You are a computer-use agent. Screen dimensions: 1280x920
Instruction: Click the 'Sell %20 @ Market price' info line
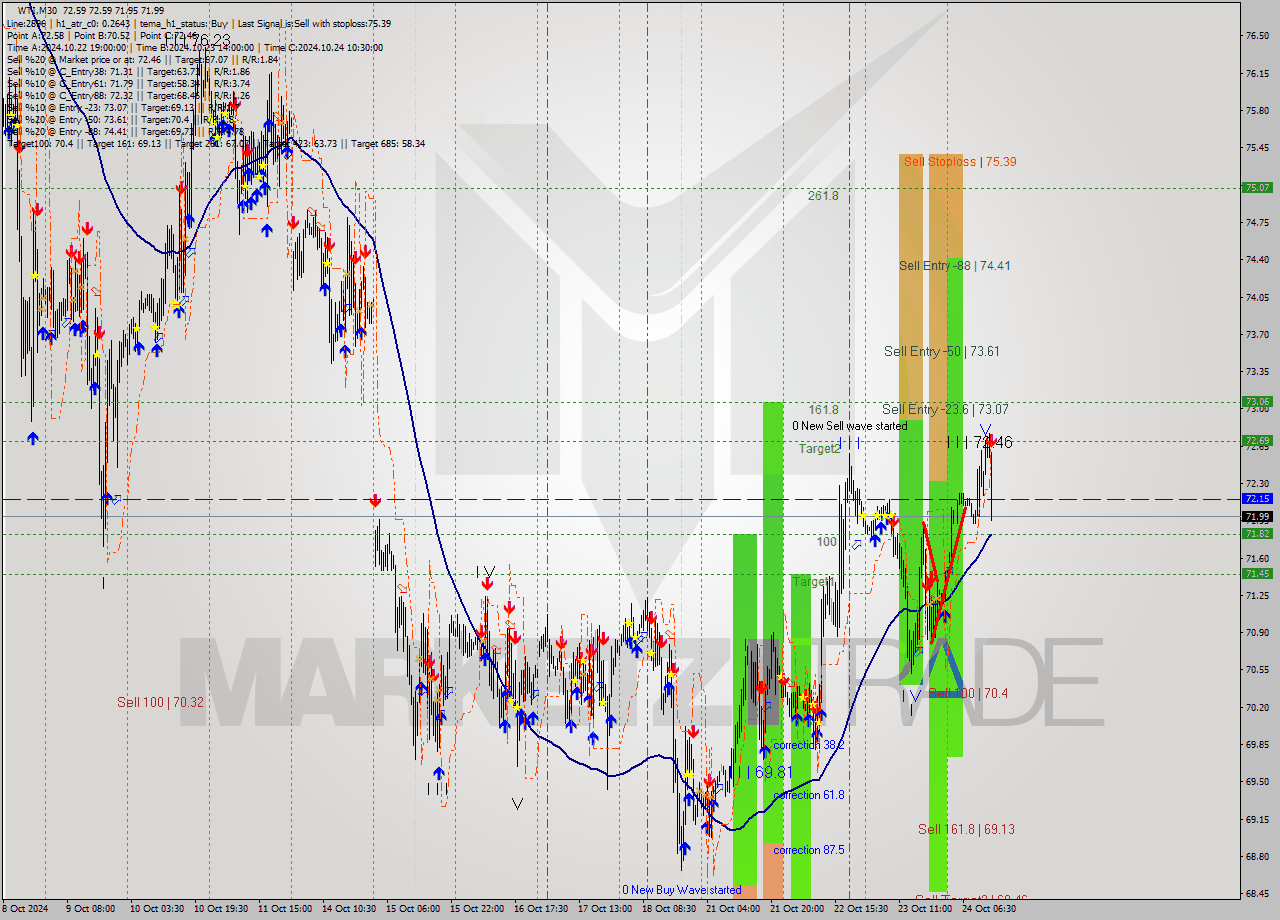tap(143, 59)
